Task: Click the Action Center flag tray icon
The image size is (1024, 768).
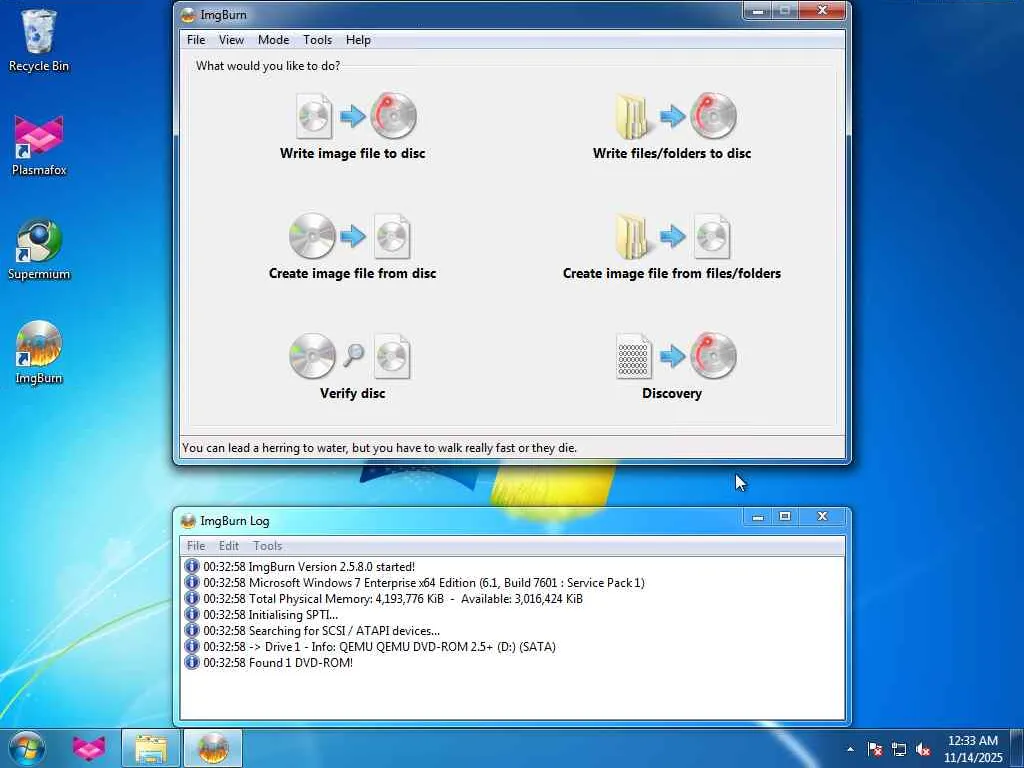Action: click(x=875, y=749)
